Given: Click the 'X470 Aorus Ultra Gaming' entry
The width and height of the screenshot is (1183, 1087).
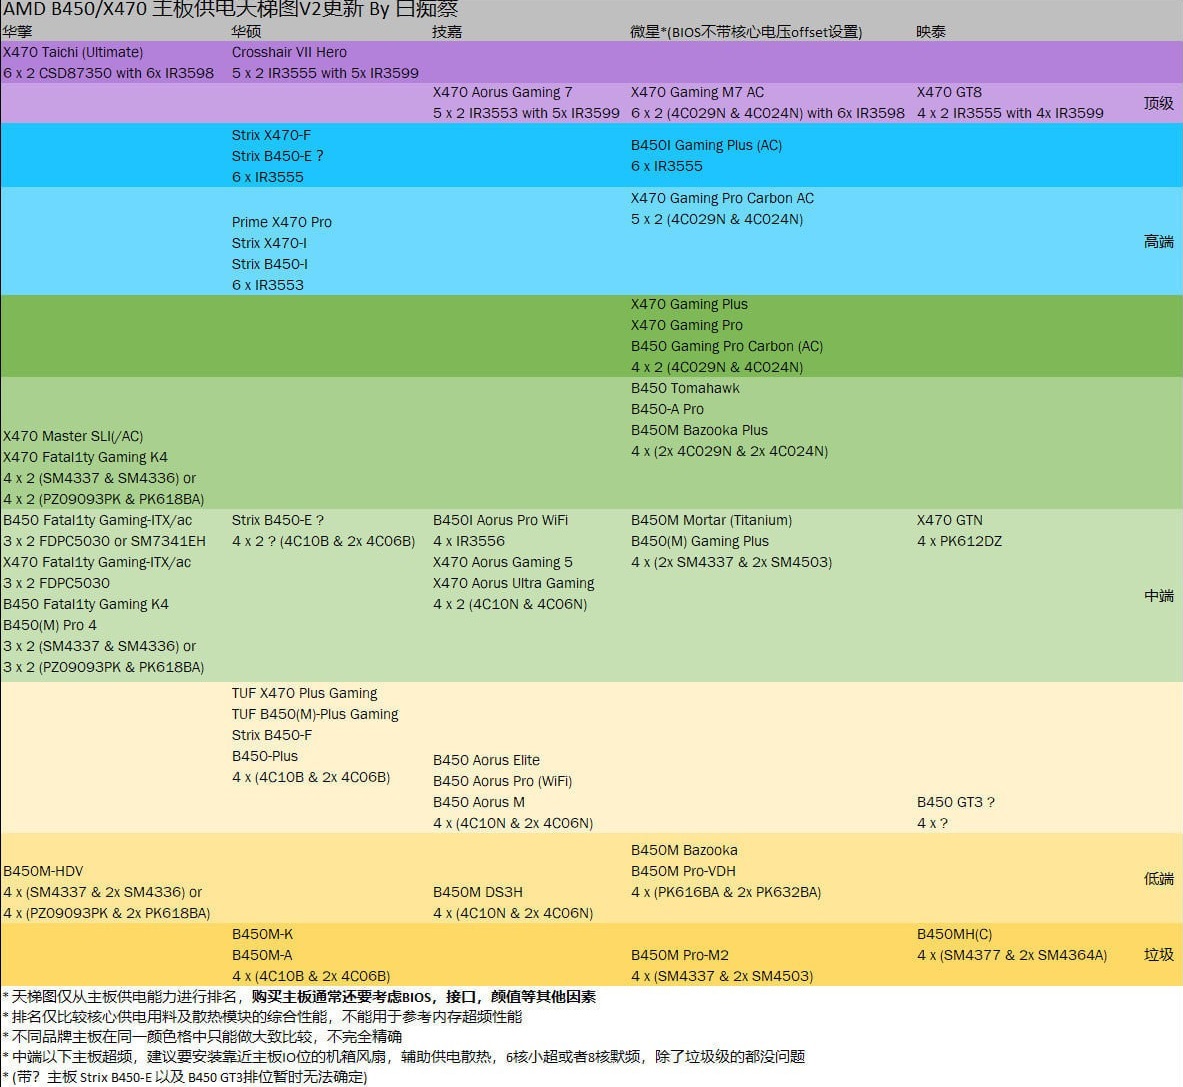Looking at the screenshot, I should (x=514, y=583).
